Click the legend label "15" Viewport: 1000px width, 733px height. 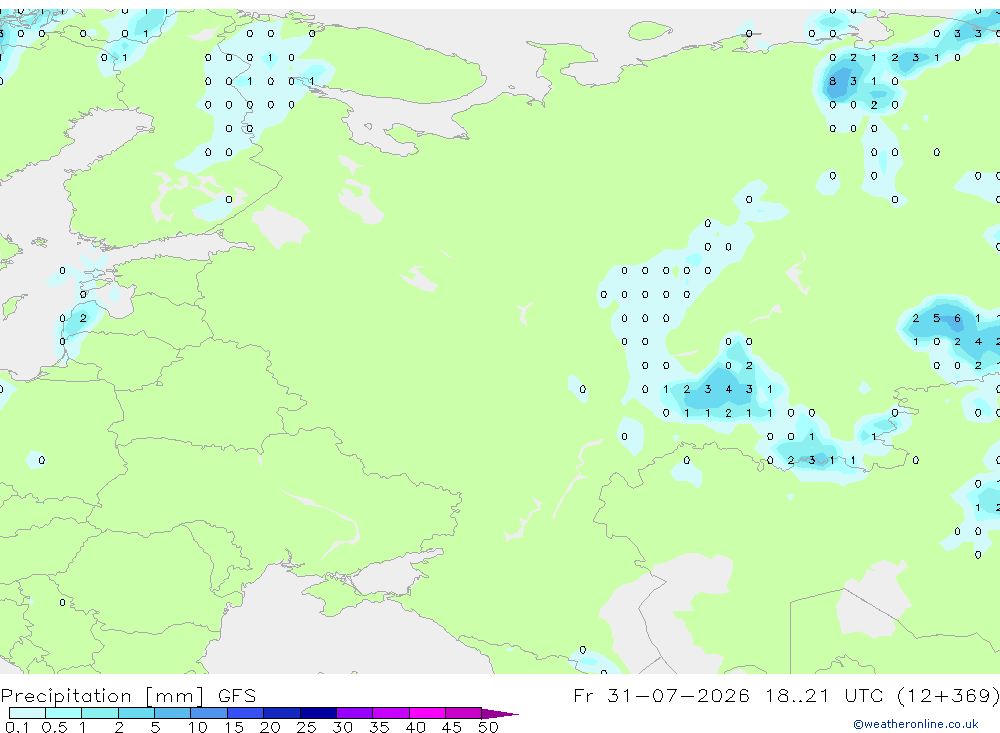[x=233, y=727]
